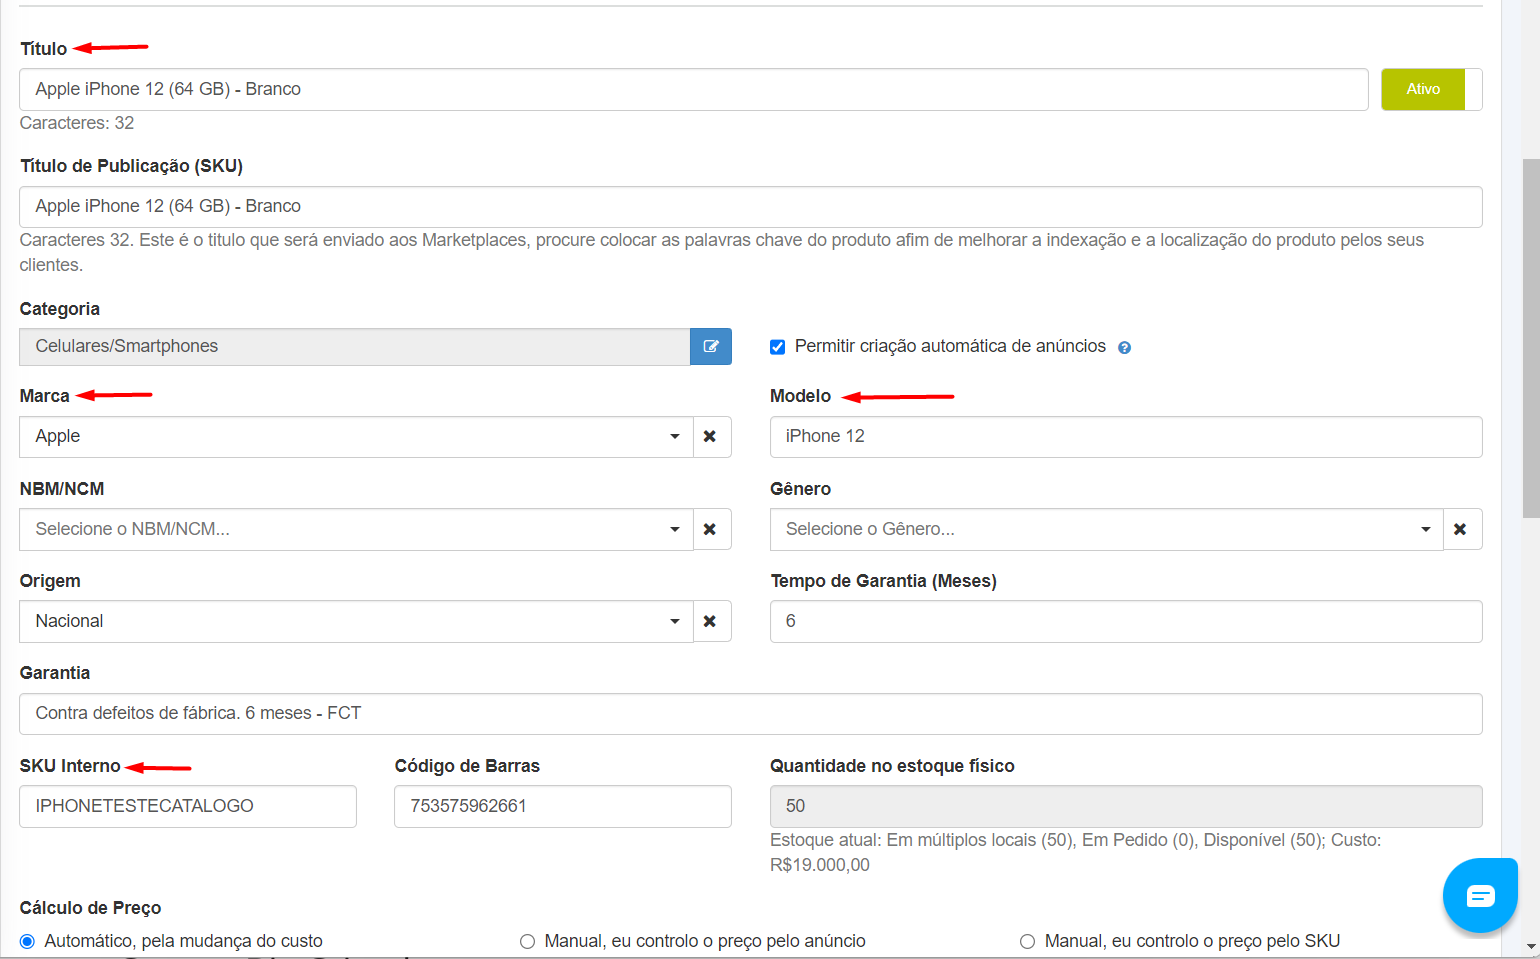Click the Quantidade no estoque físico field
Image resolution: width=1540 pixels, height=959 pixels.
[1126, 806]
